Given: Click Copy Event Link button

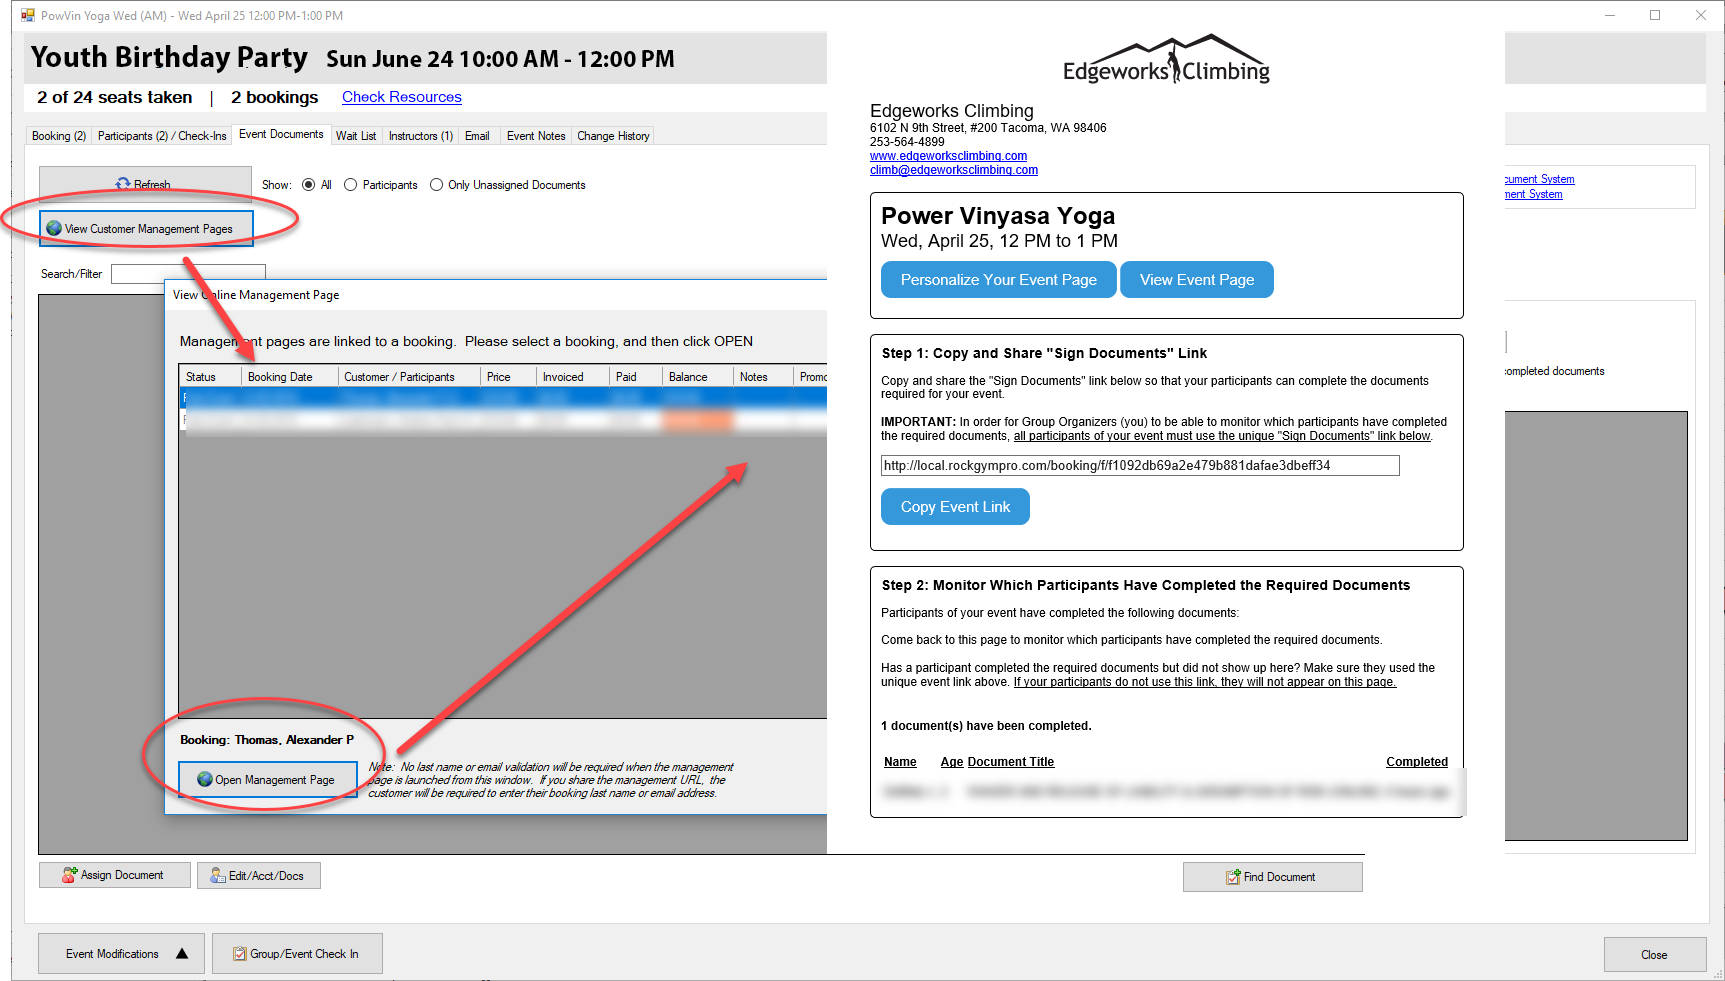Looking at the screenshot, I should [x=955, y=507].
